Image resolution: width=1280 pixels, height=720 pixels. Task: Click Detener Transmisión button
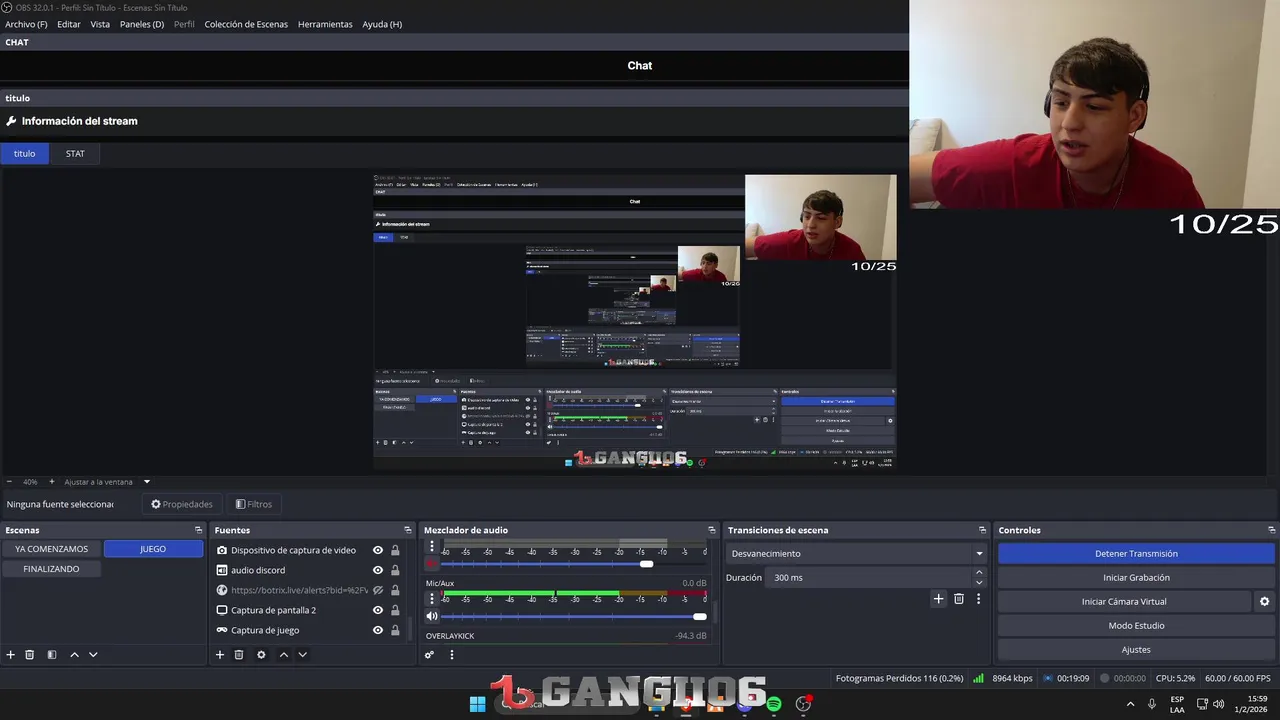tap(1136, 553)
